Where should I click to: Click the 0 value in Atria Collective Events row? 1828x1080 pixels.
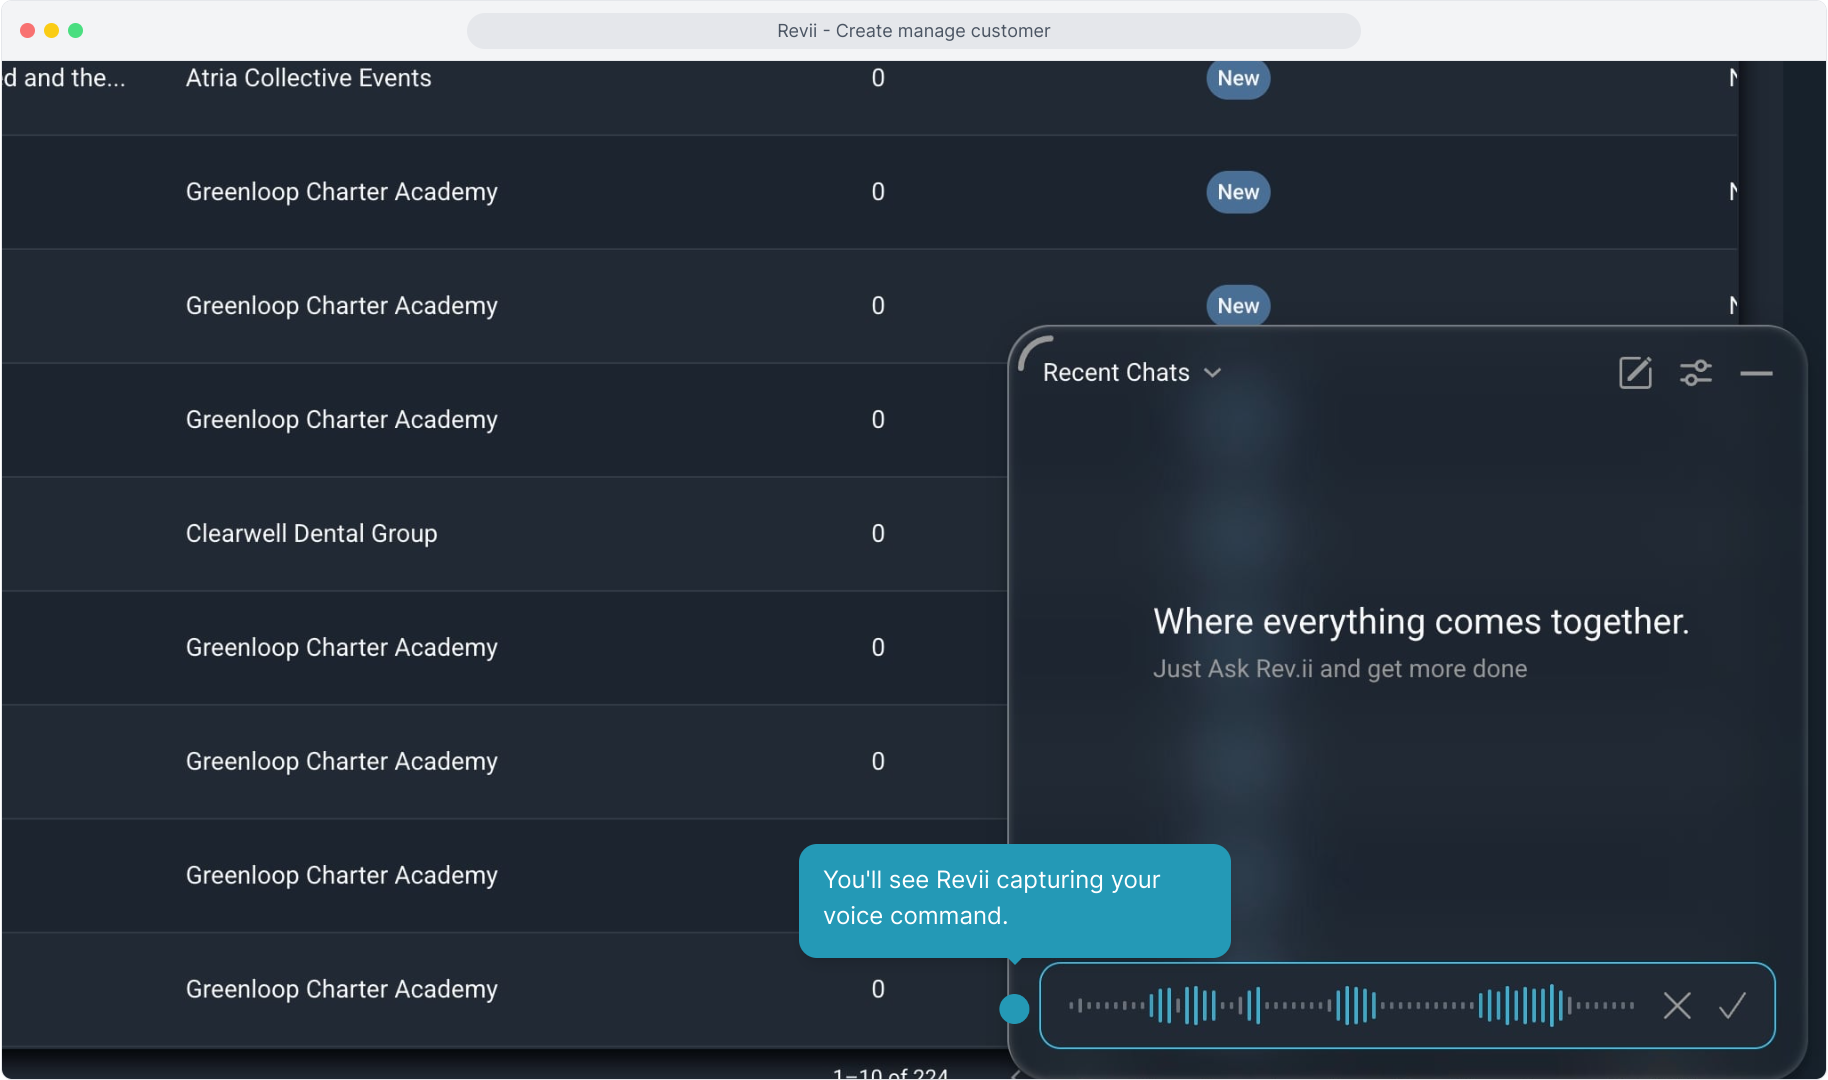click(x=878, y=78)
